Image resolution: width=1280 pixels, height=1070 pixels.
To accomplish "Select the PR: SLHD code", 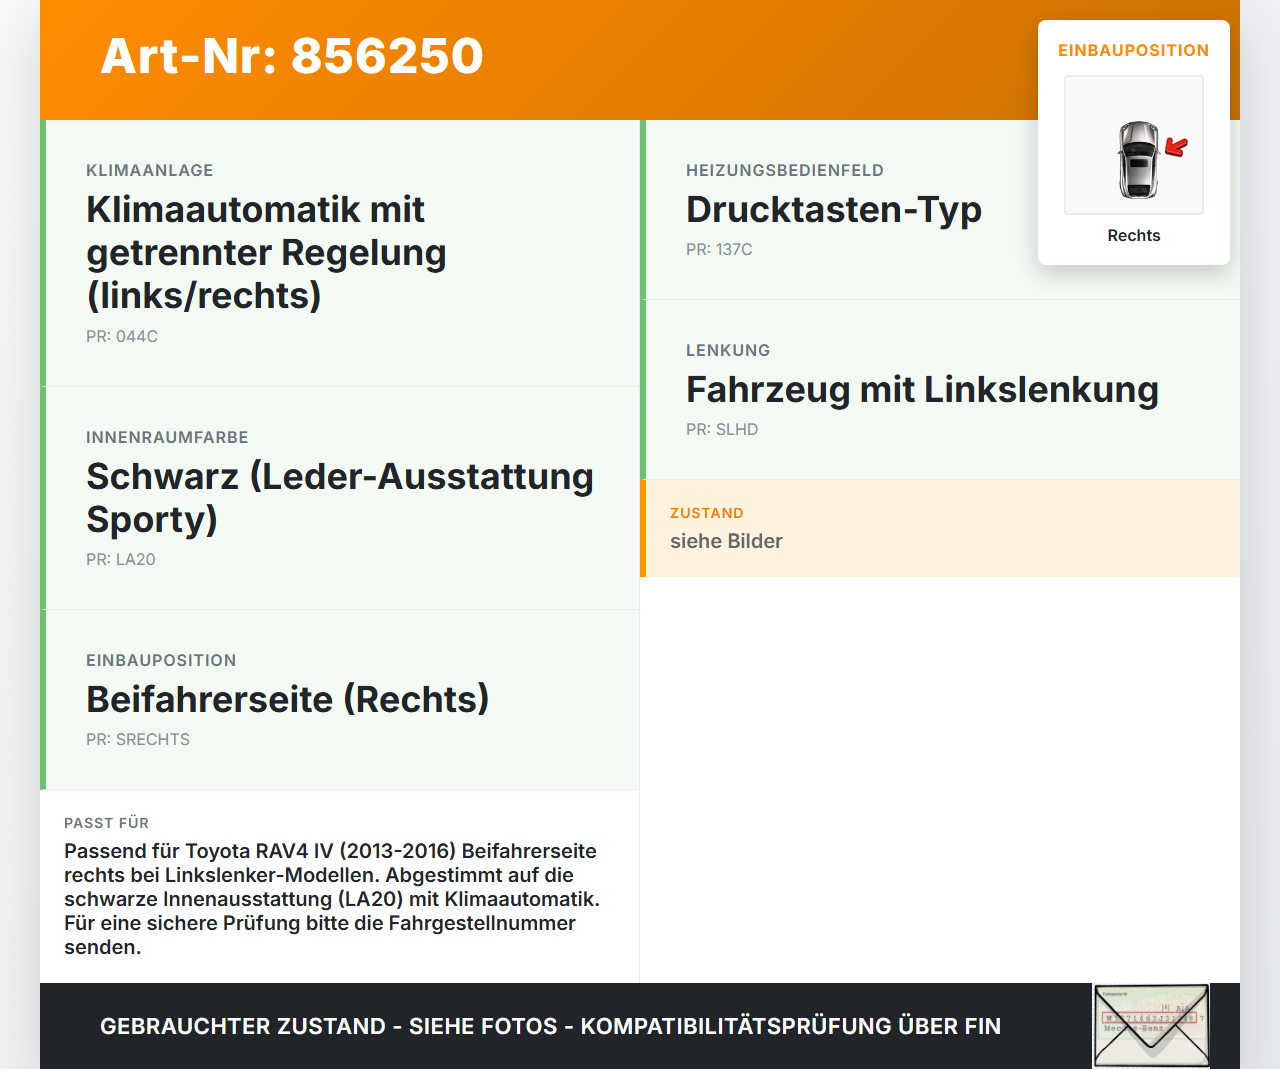I will coord(722,429).
